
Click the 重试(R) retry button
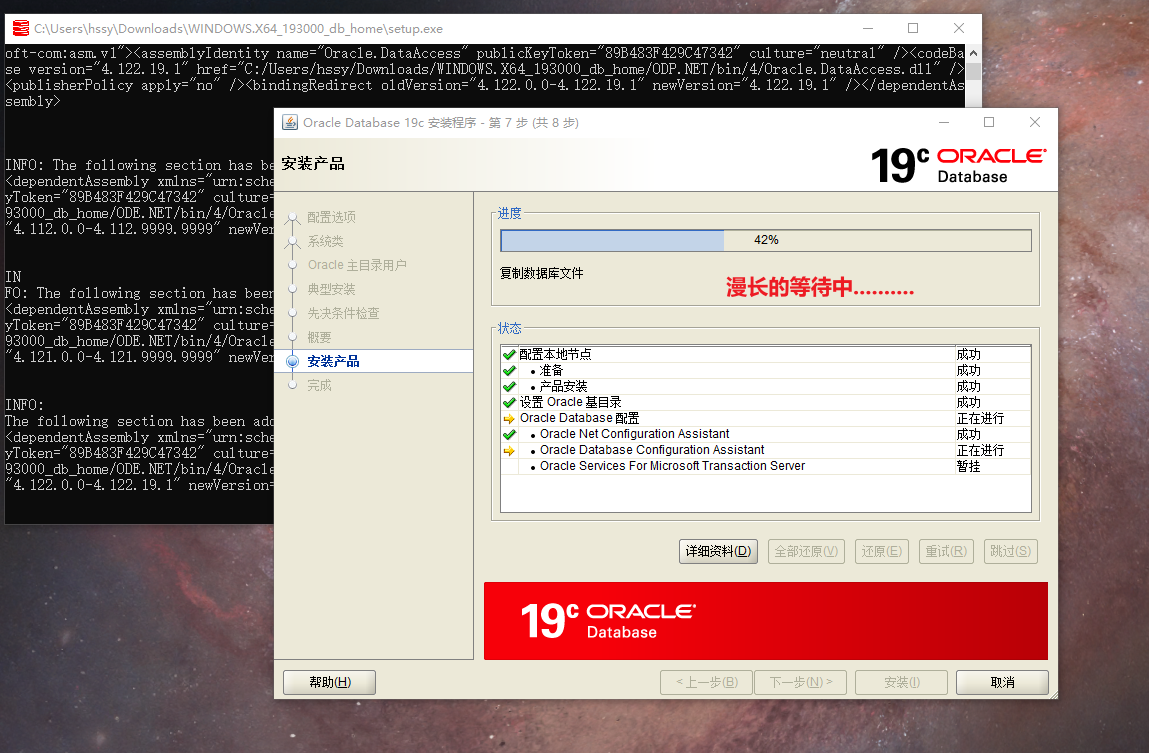coord(946,552)
